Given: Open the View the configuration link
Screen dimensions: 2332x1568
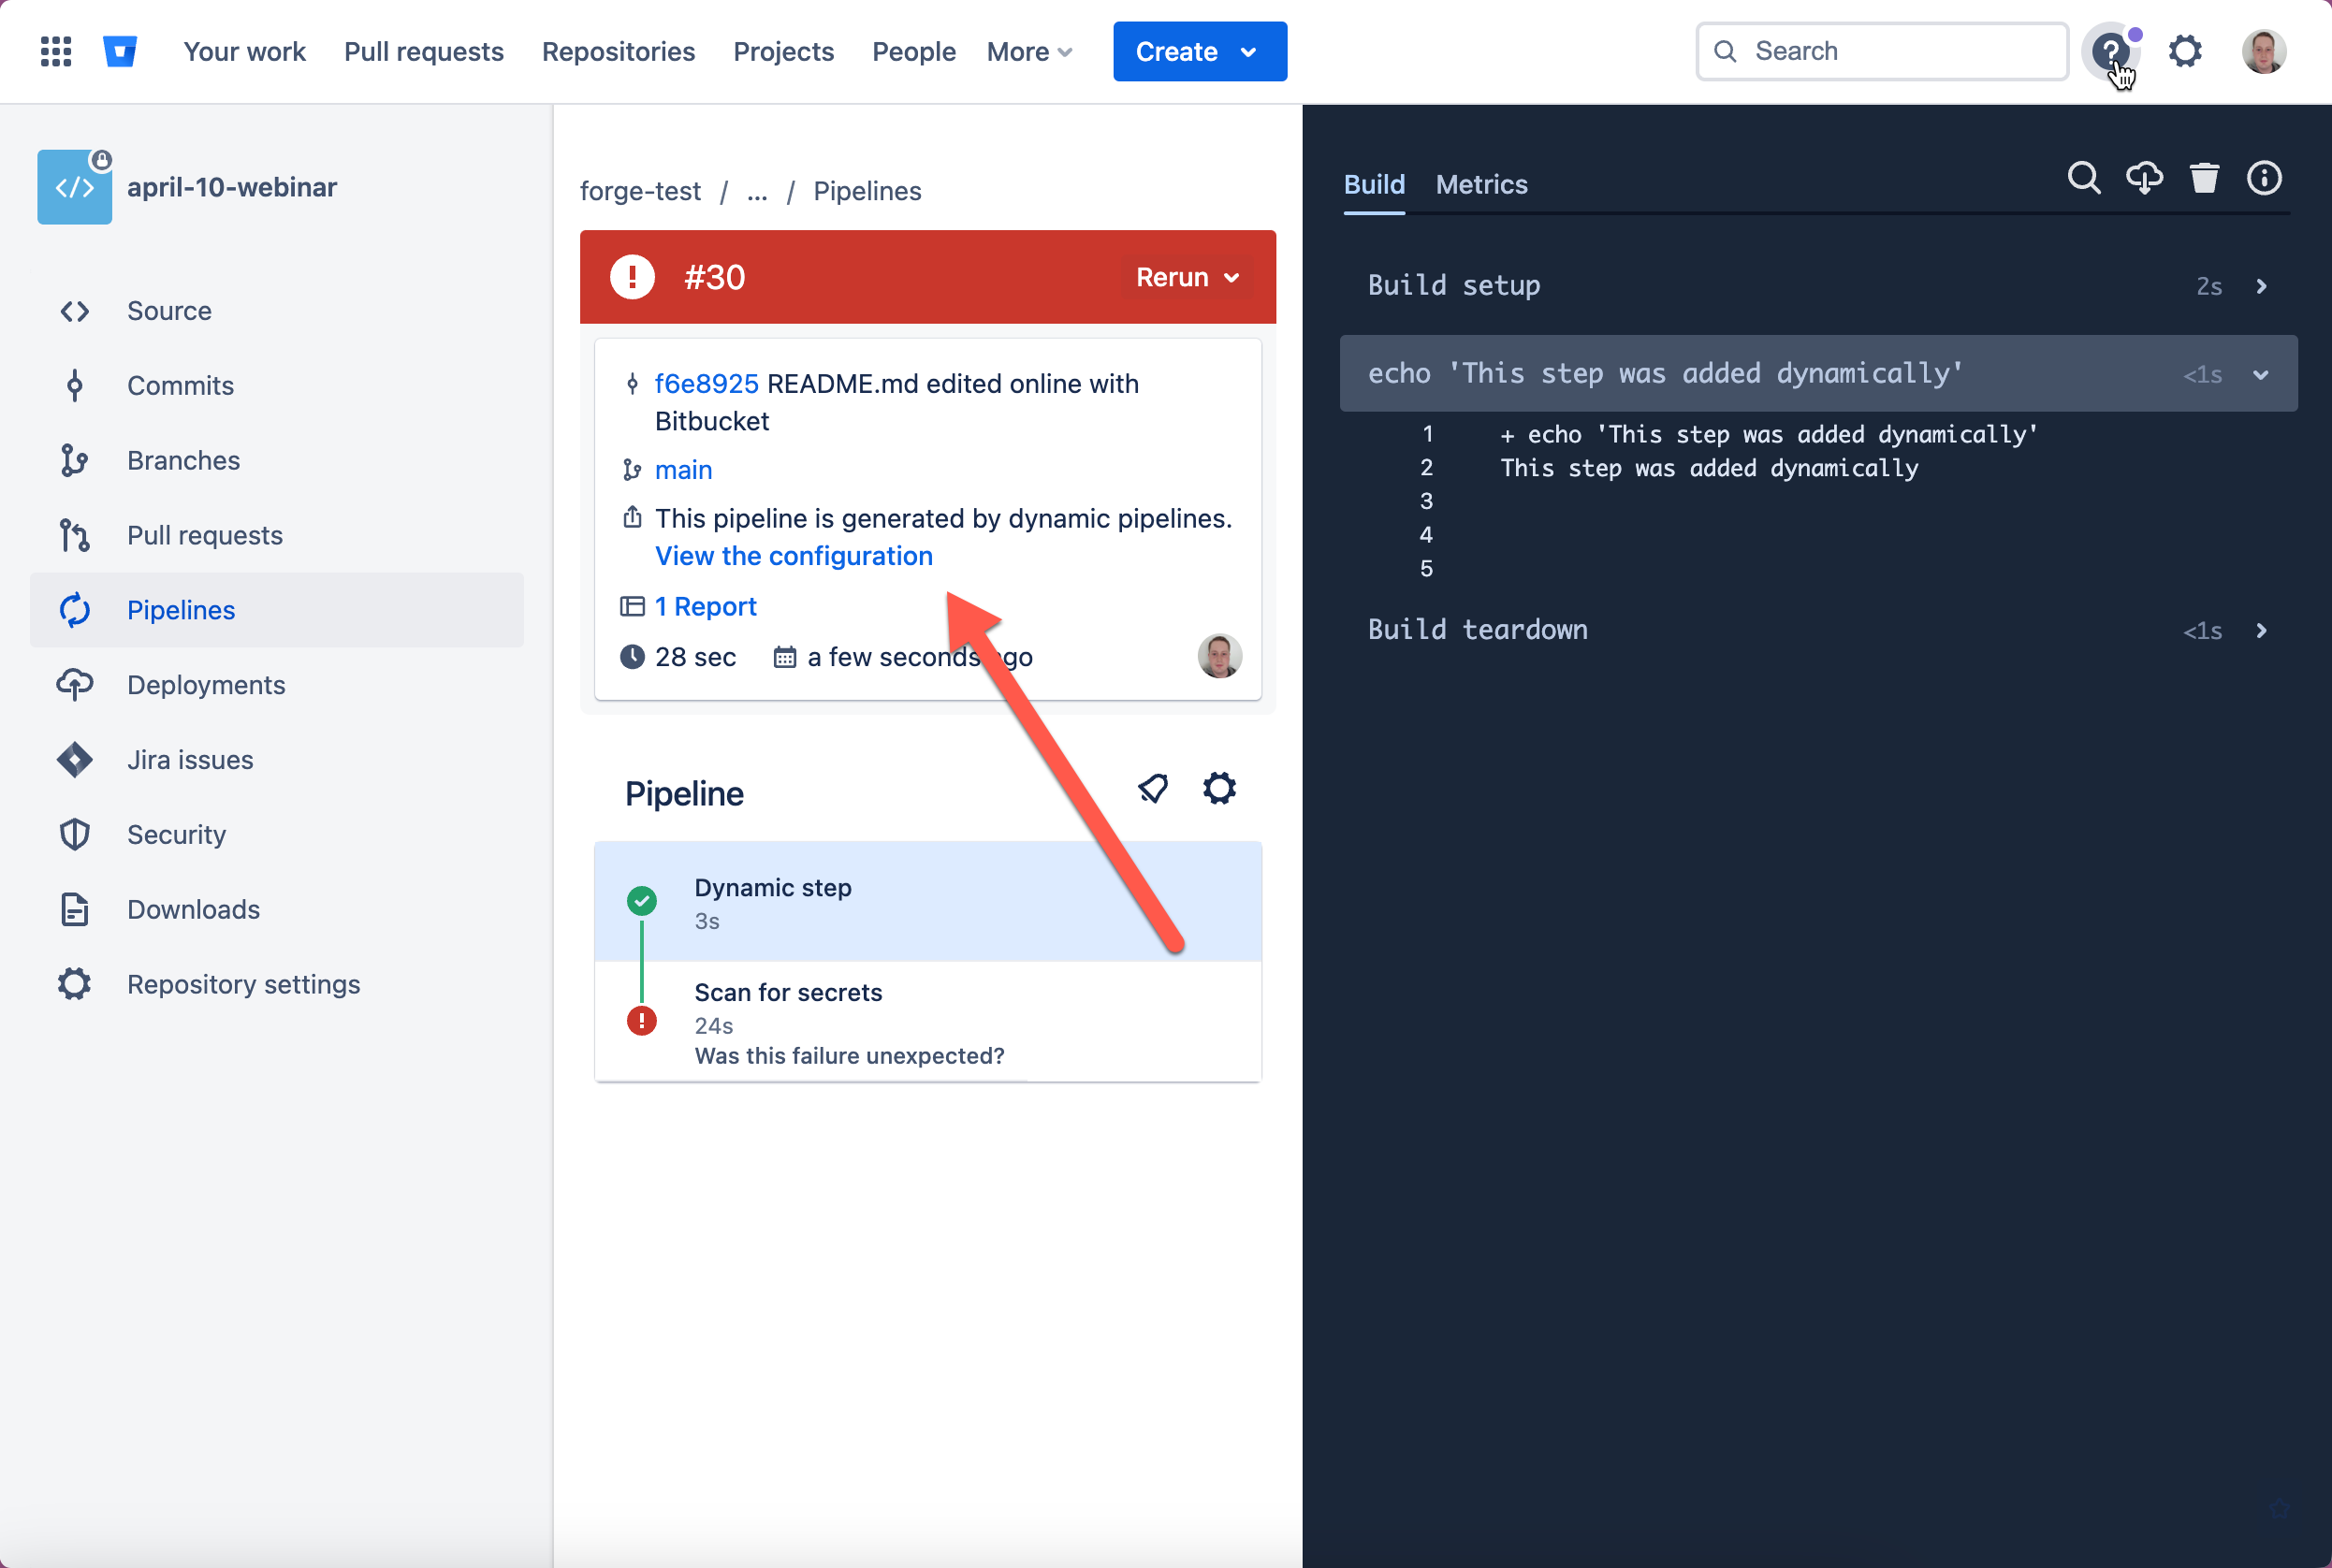Looking at the screenshot, I should coord(793,556).
